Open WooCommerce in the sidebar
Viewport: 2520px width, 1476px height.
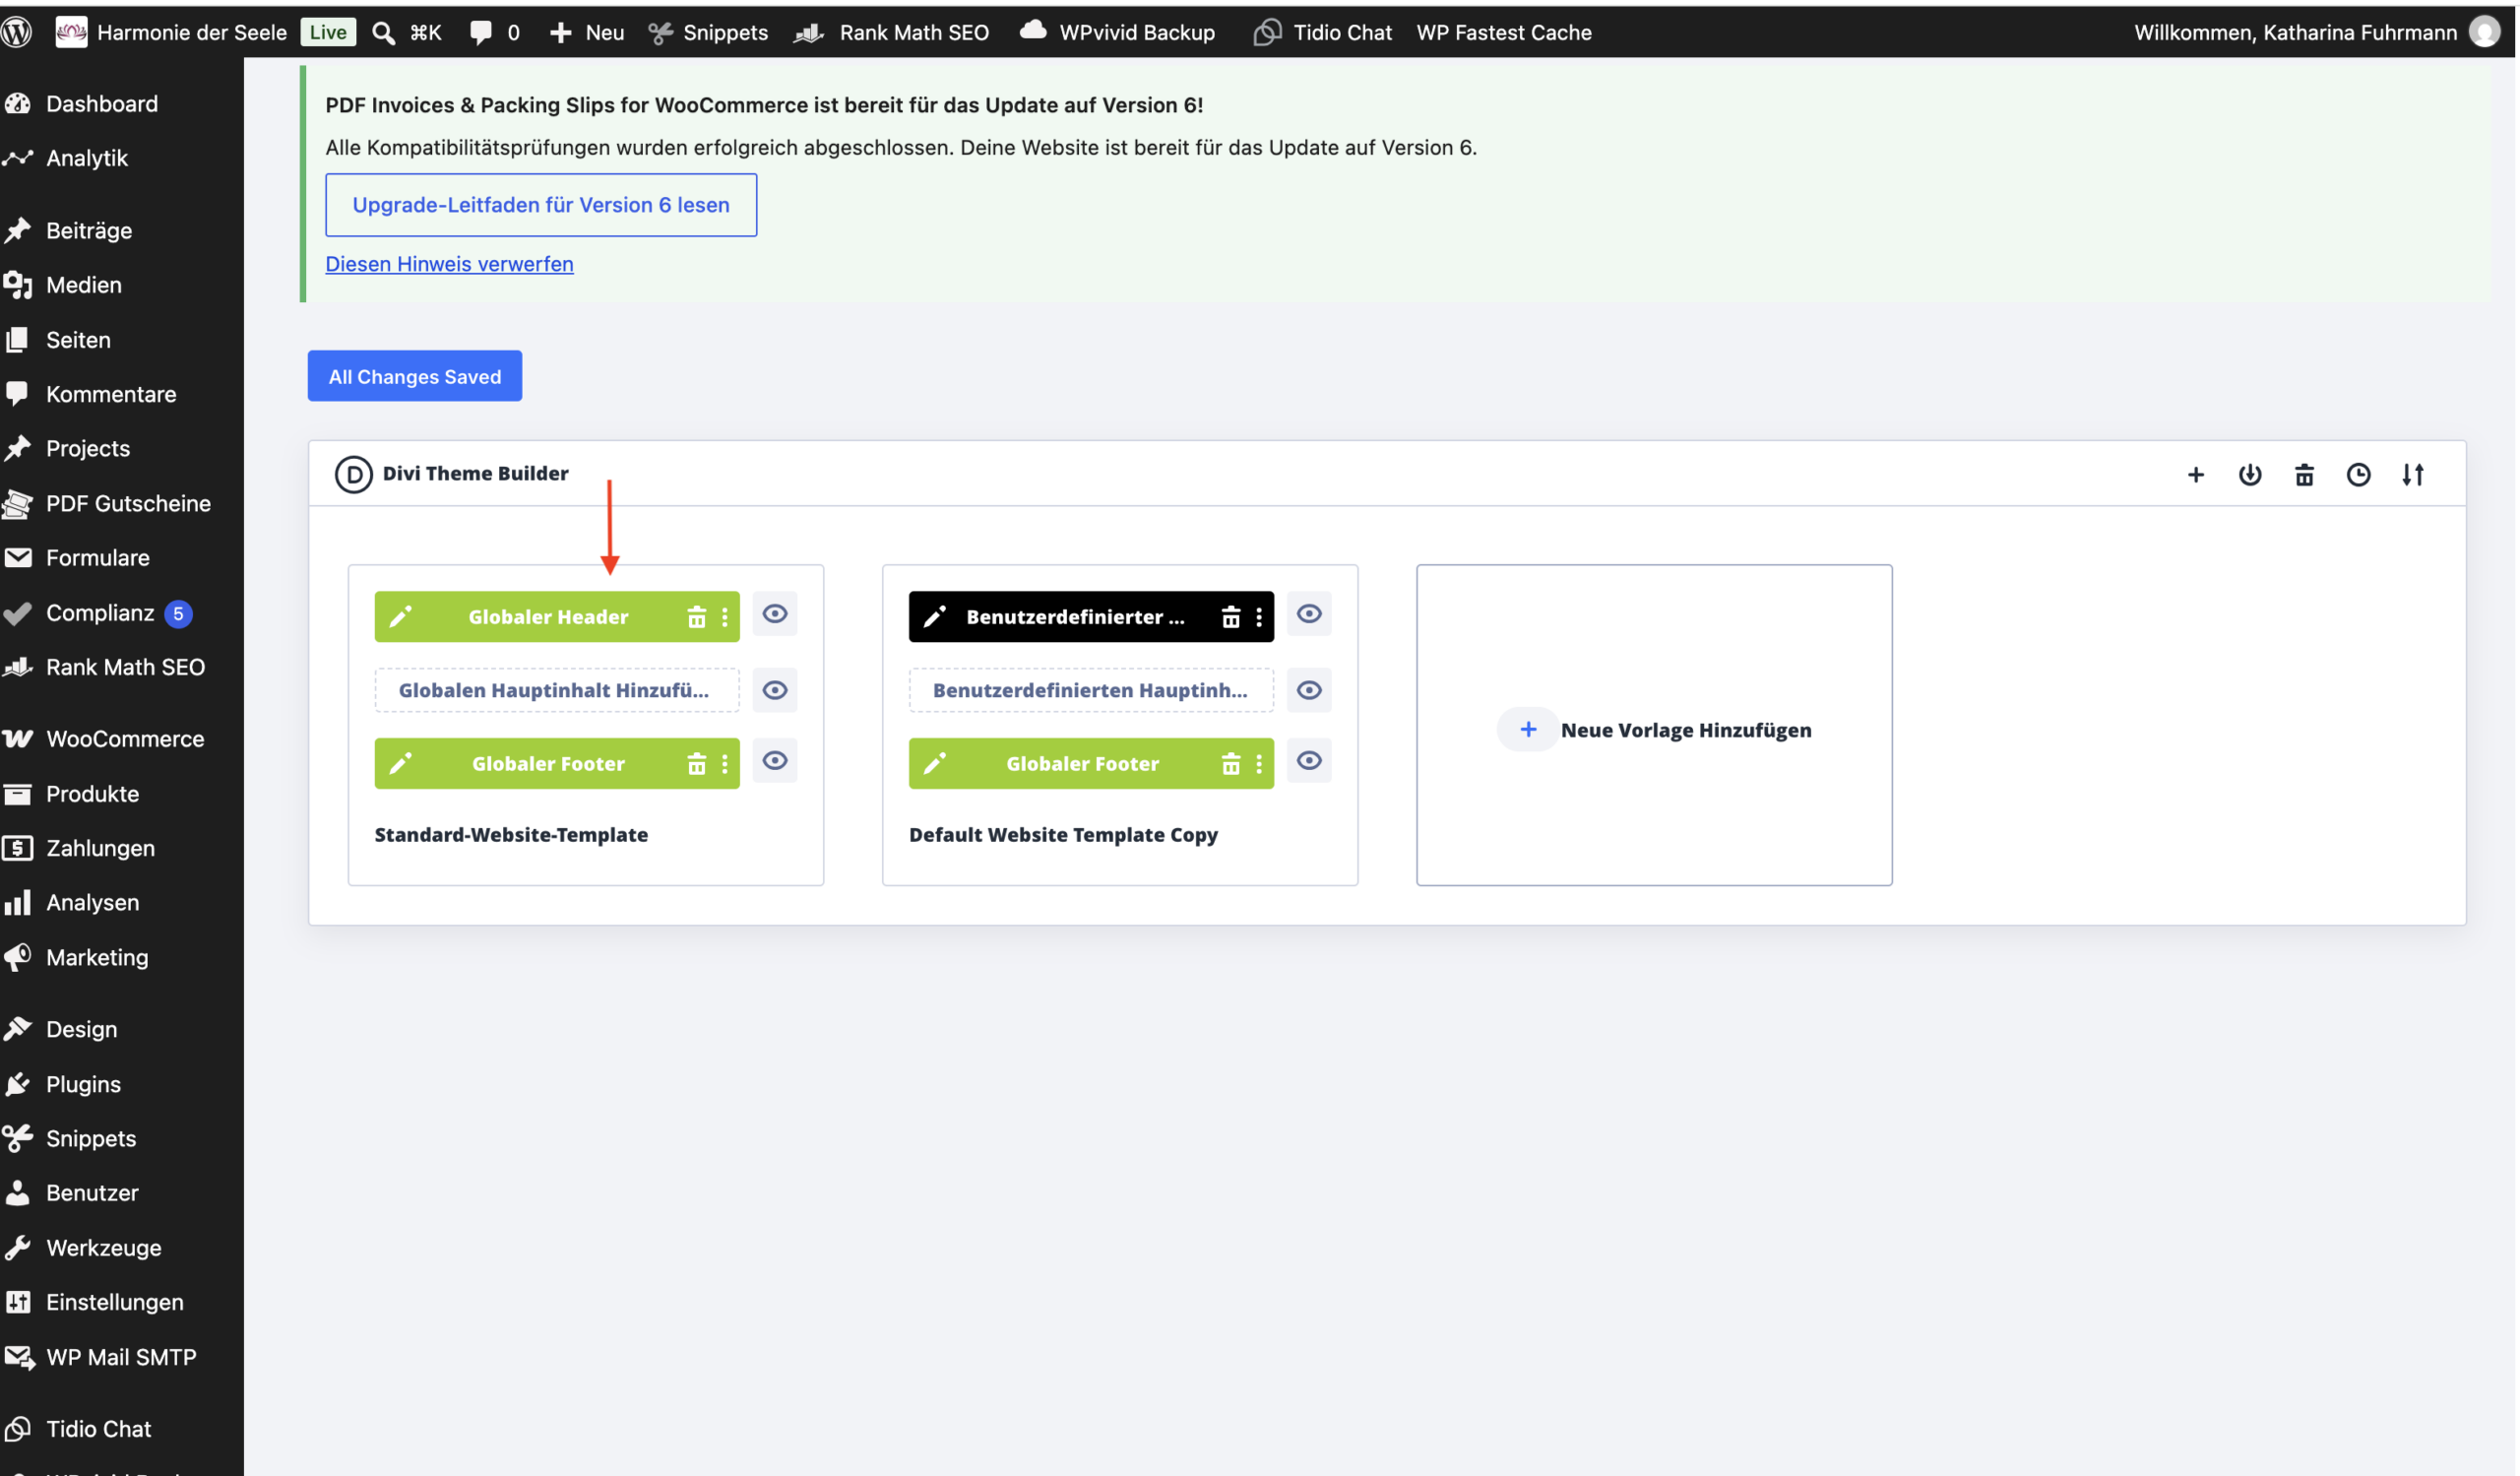122,739
